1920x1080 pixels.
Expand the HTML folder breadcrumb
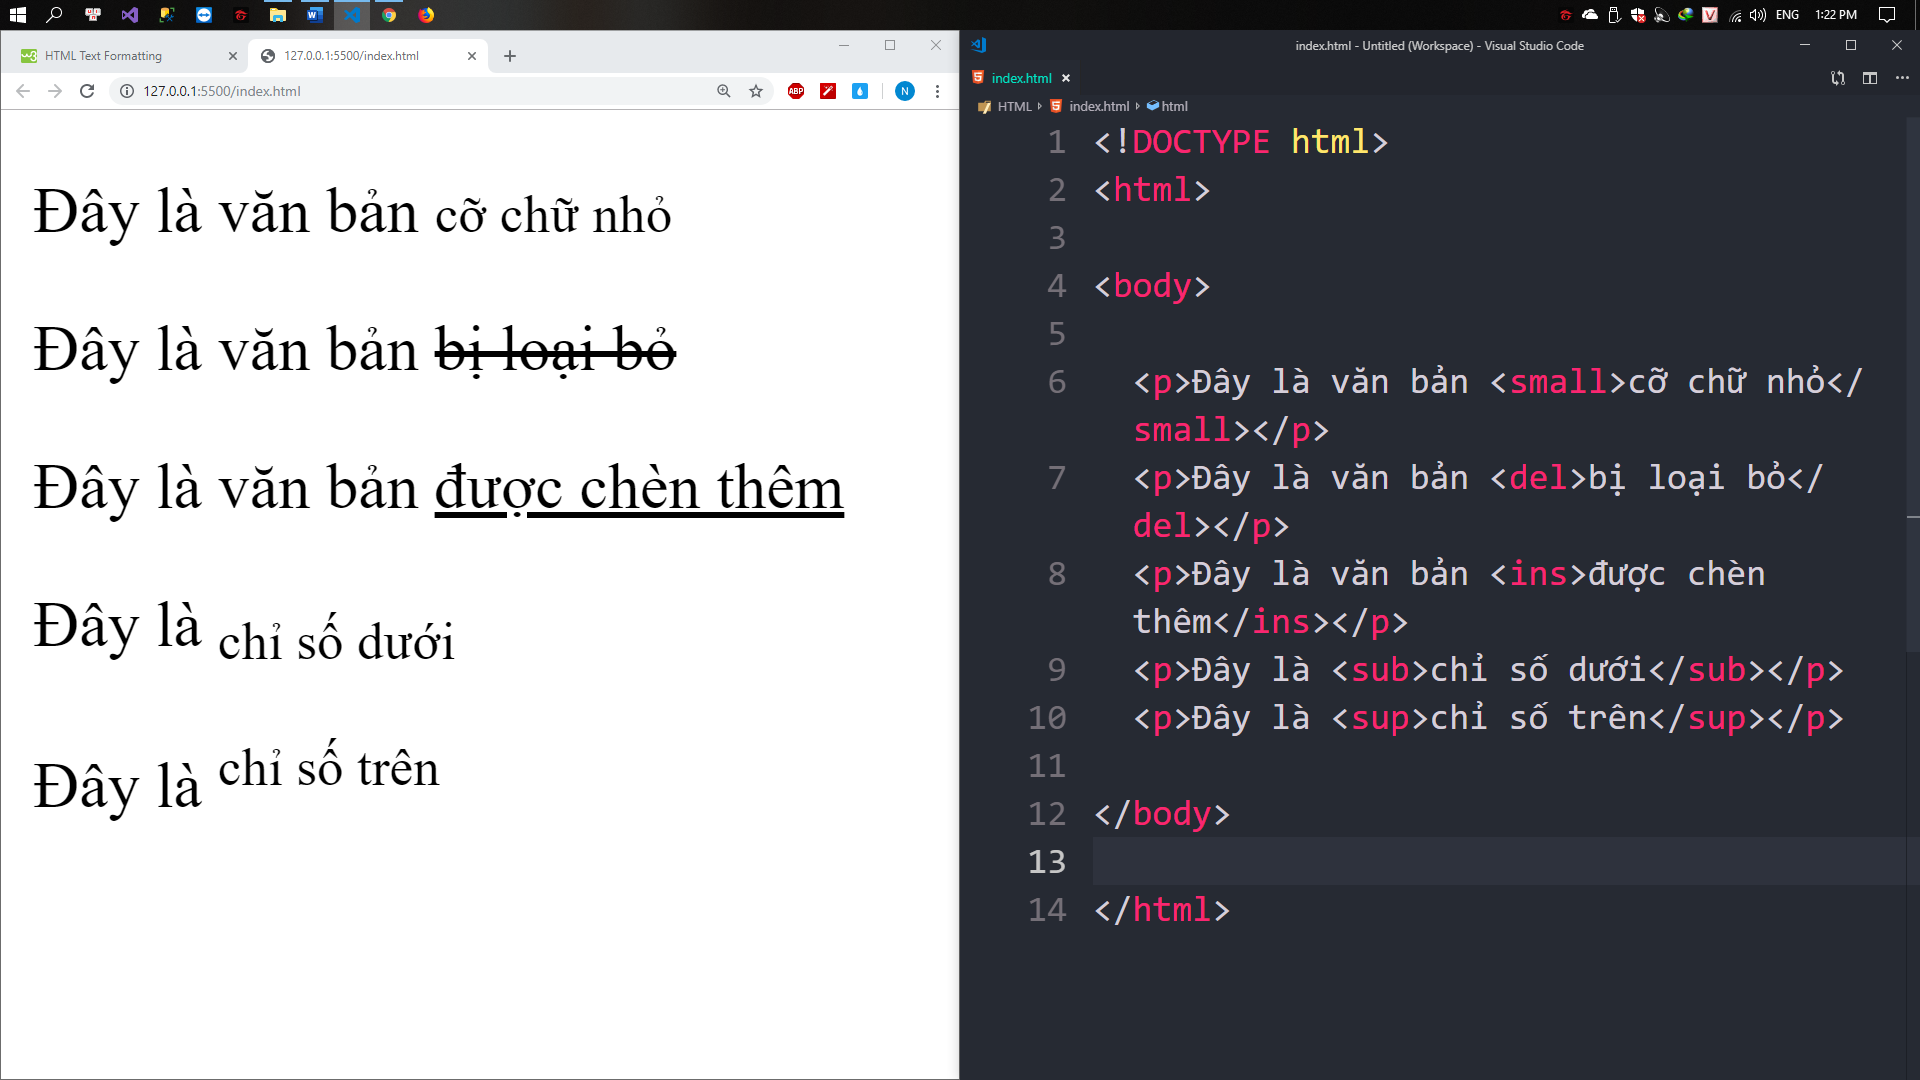tap(1013, 106)
